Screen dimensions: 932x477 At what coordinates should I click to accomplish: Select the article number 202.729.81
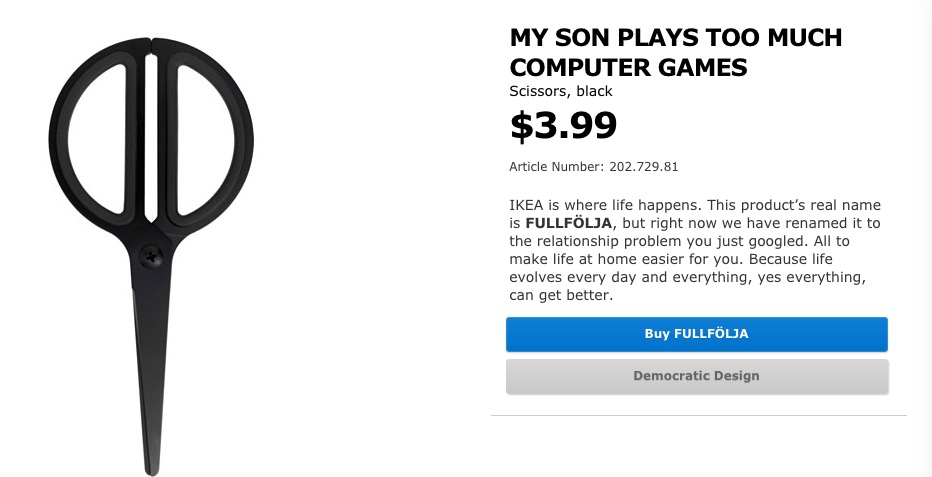coord(644,167)
